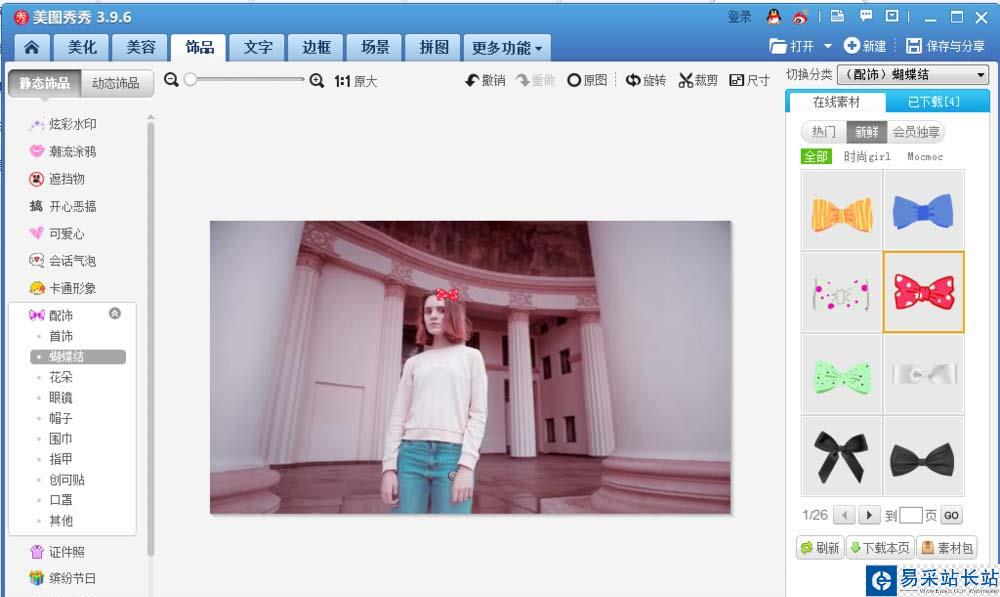
Task: Choose the black ribbon bow
Action: tap(841, 456)
